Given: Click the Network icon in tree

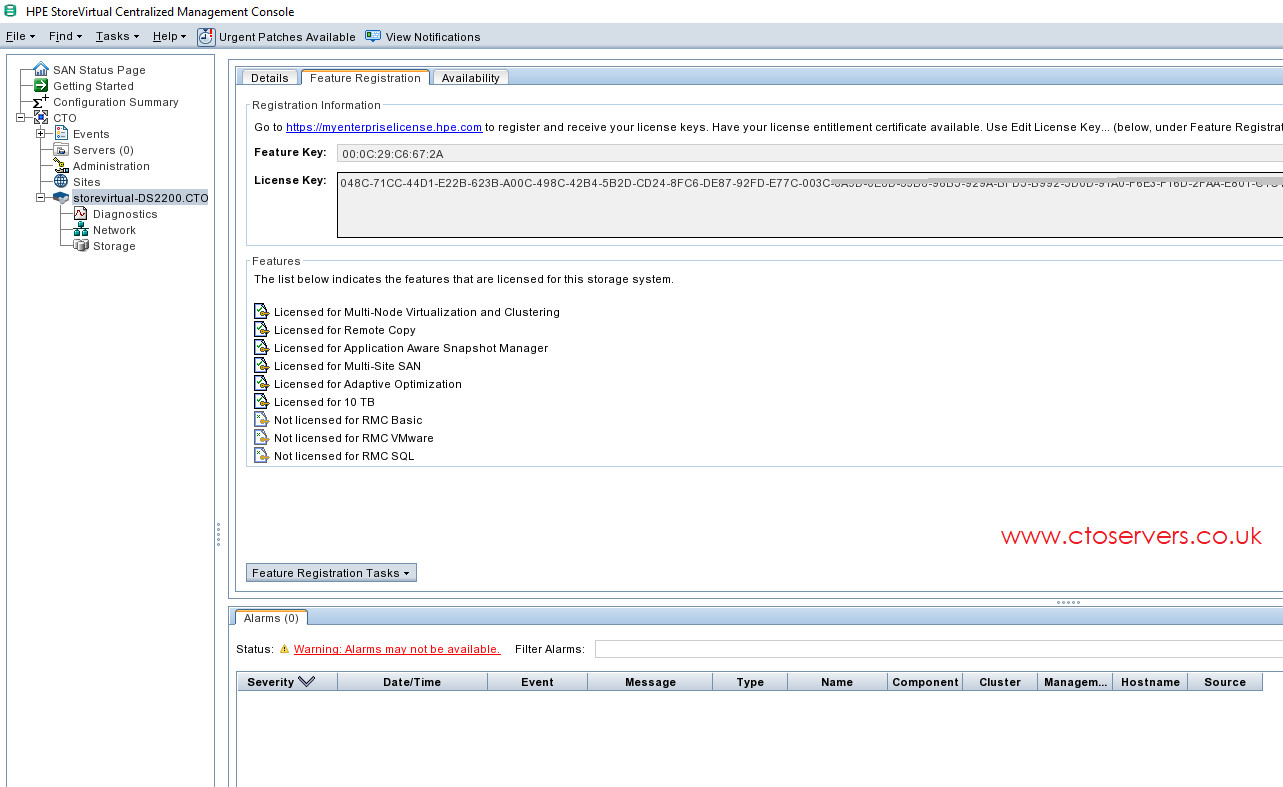Looking at the screenshot, I should [x=81, y=229].
